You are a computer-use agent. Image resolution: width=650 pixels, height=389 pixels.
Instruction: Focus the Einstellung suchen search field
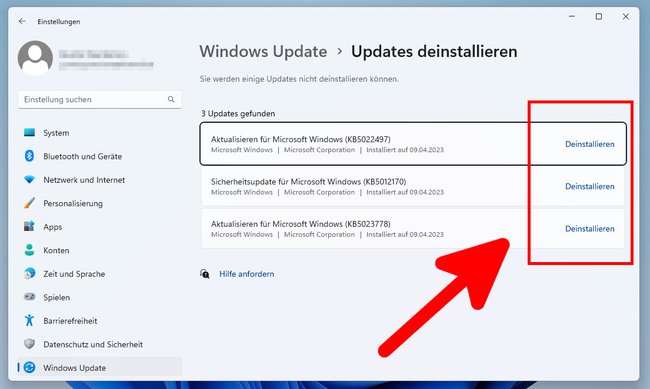tap(100, 100)
